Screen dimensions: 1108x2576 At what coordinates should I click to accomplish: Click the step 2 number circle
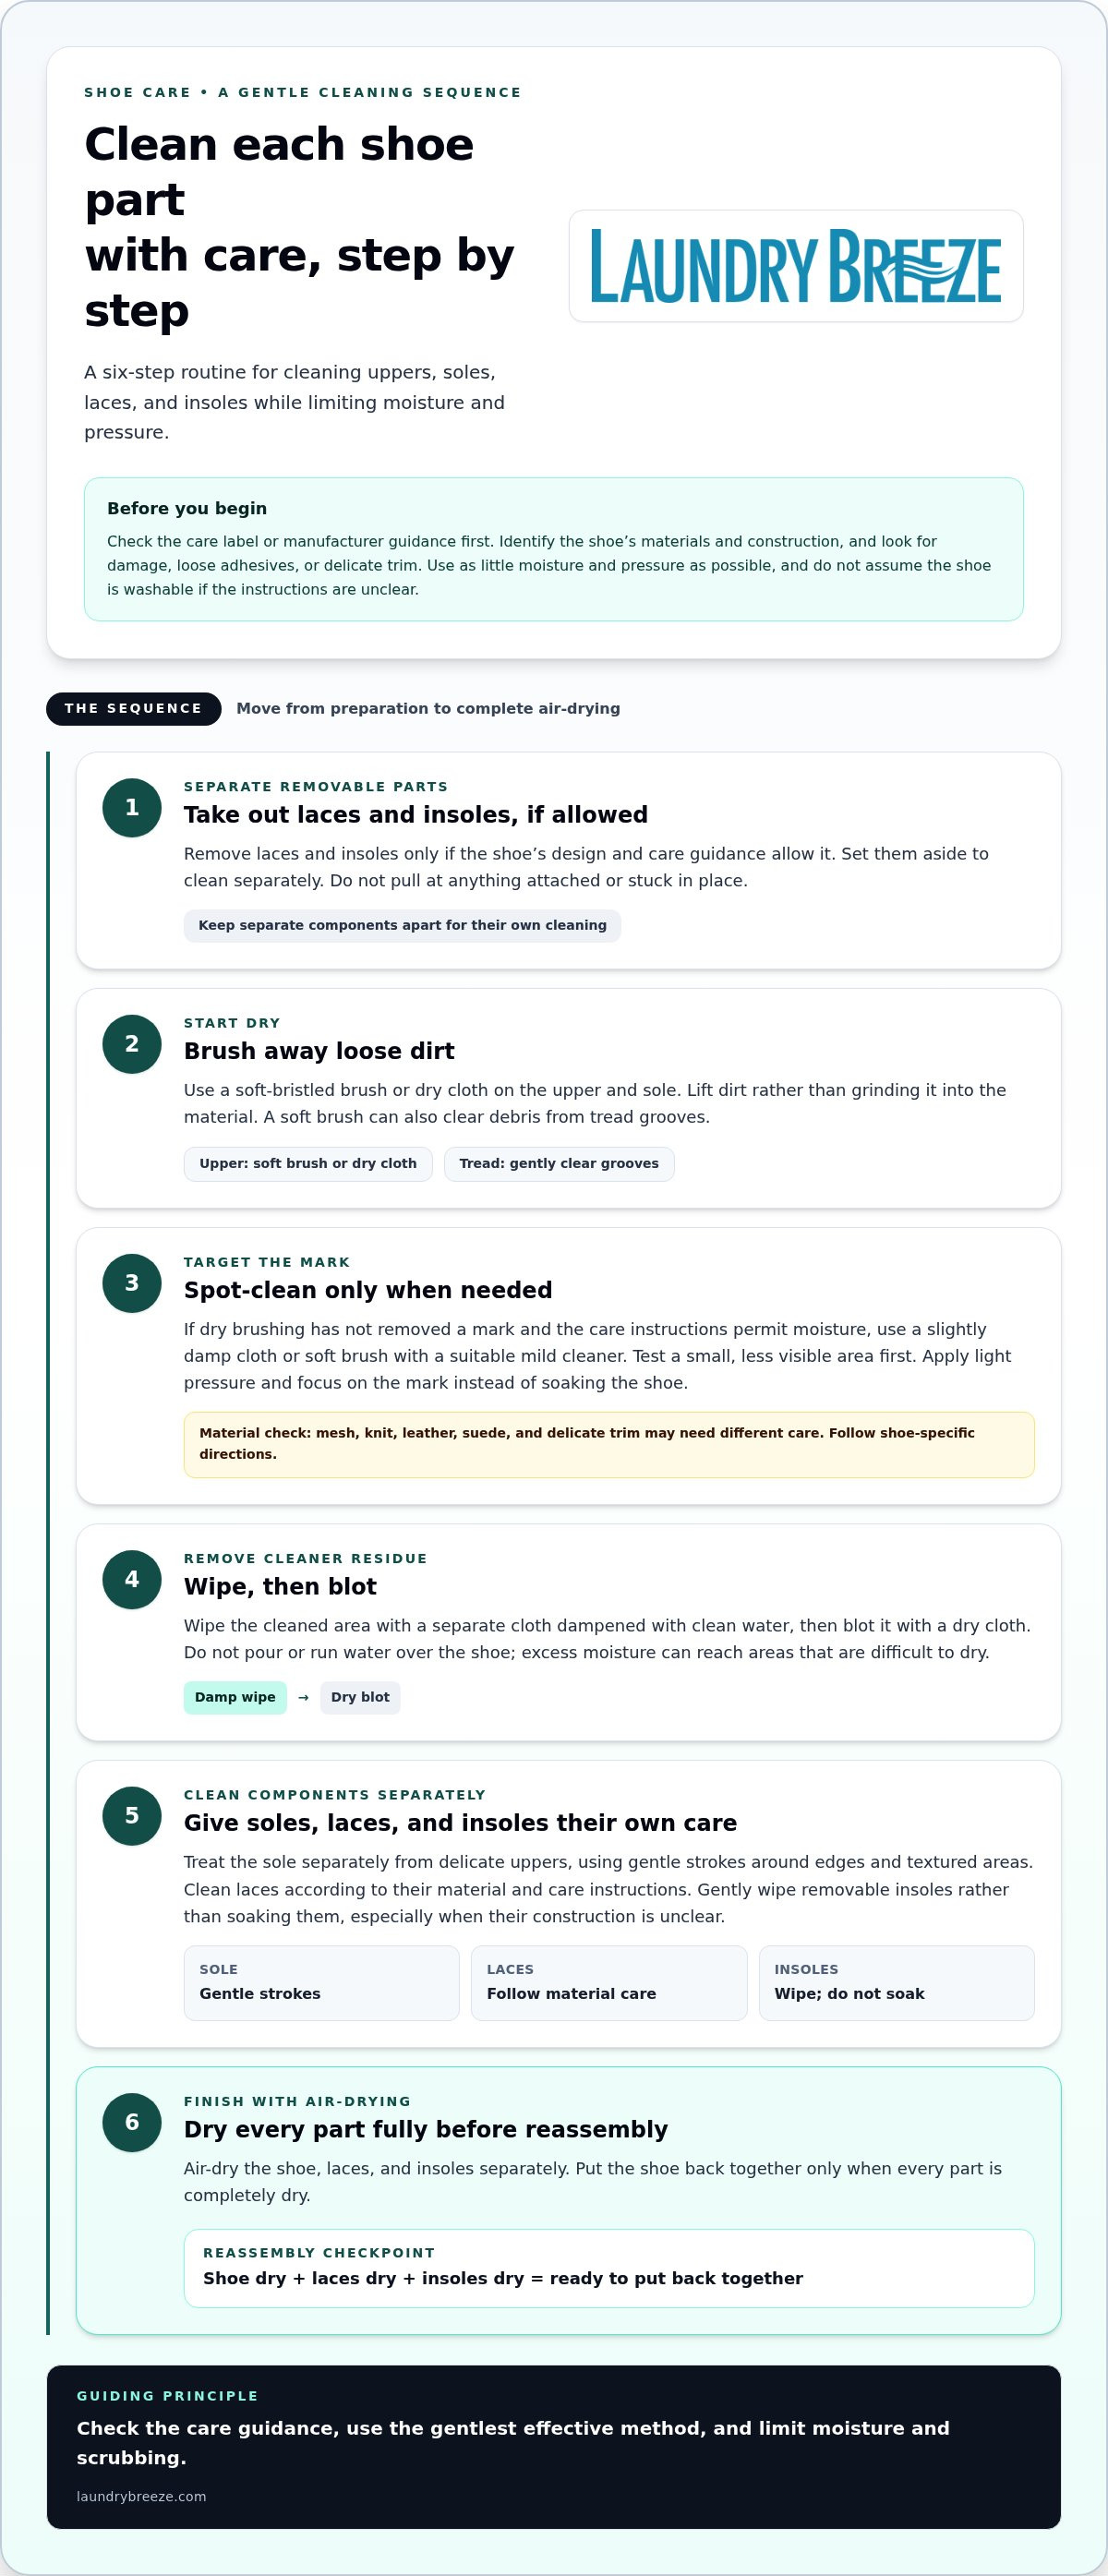[132, 1044]
